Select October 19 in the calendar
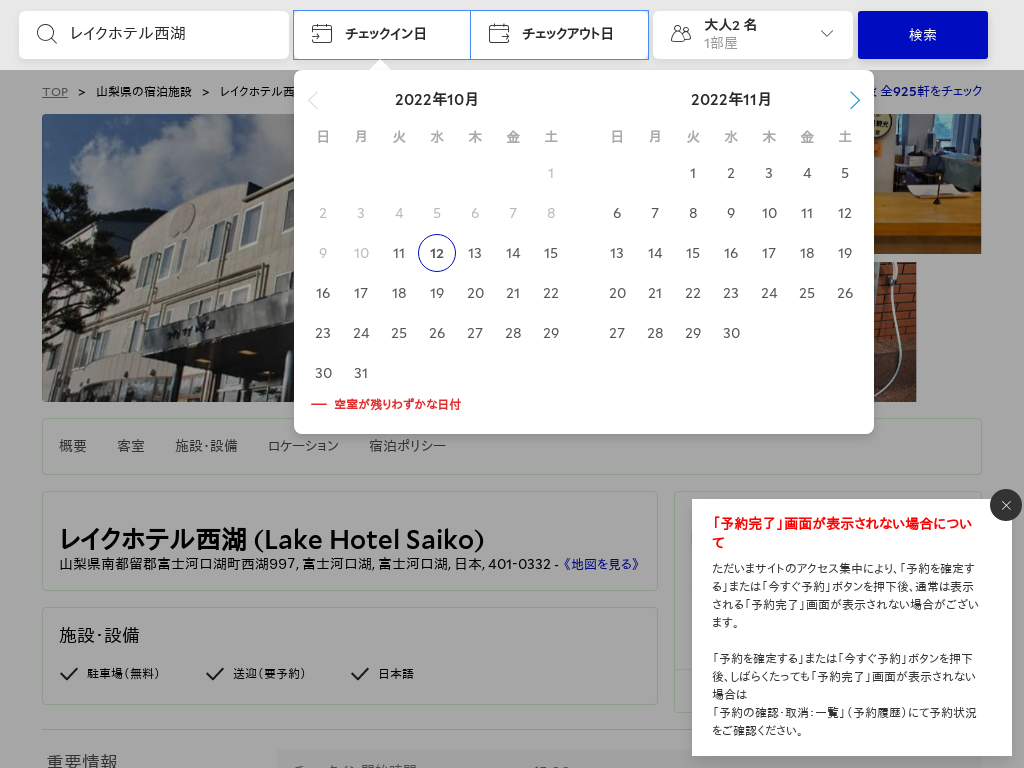 pos(437,293)
